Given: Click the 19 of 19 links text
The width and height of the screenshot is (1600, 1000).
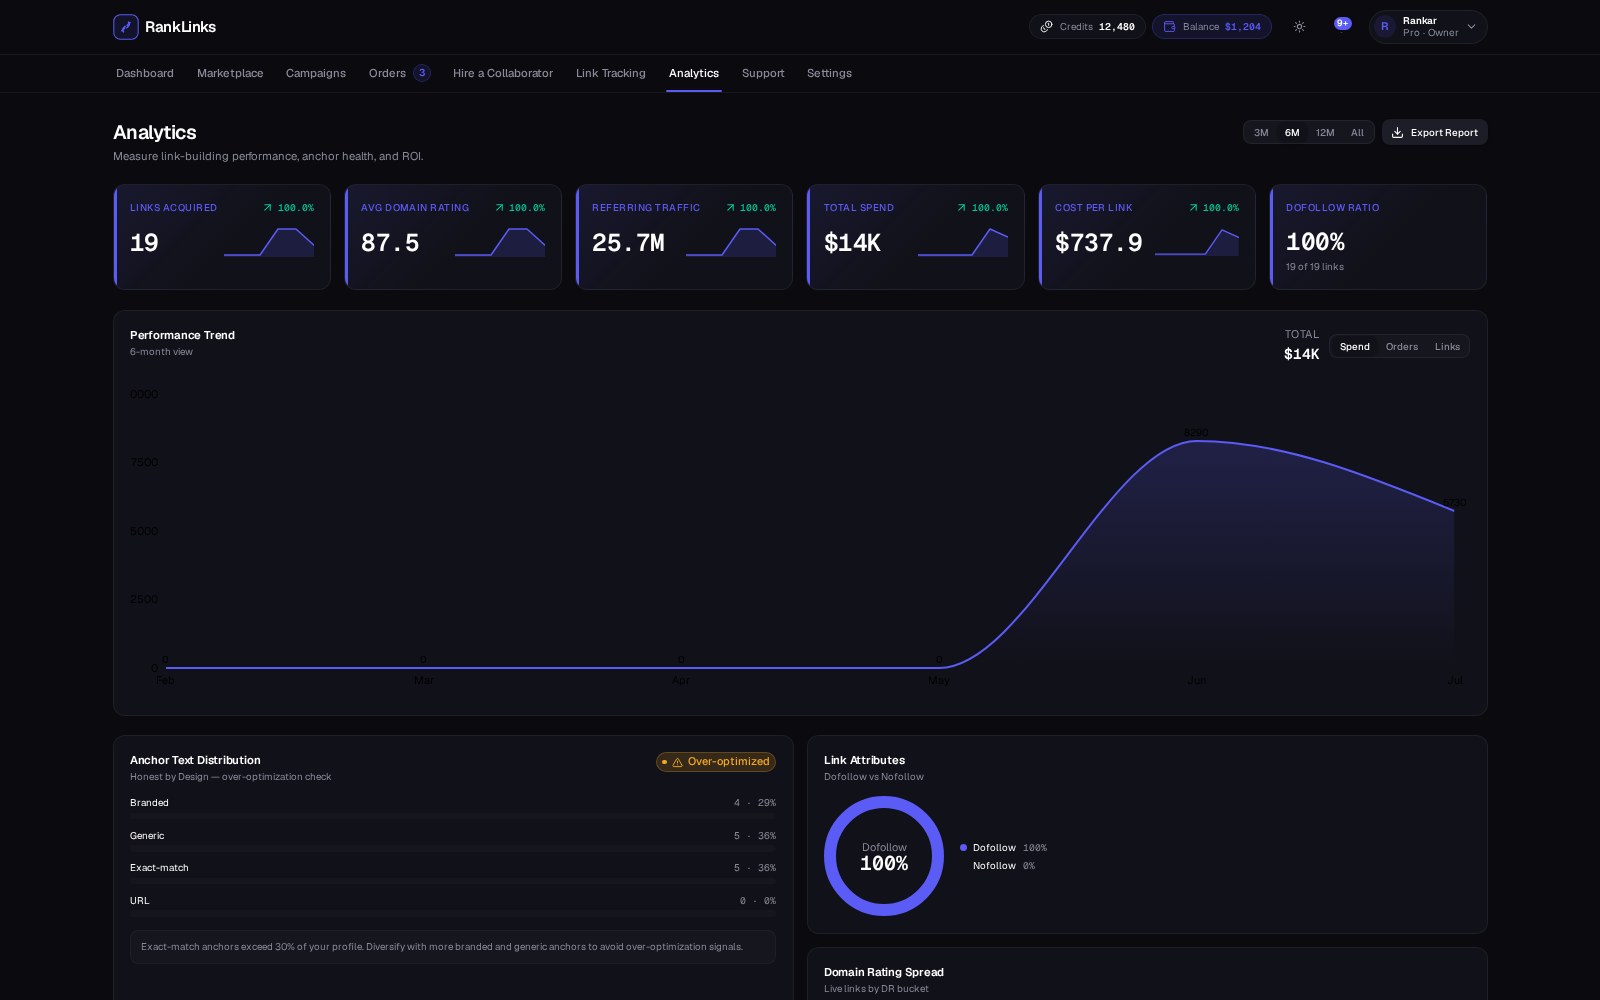Looking at the screenshot, I should 1315,267.
